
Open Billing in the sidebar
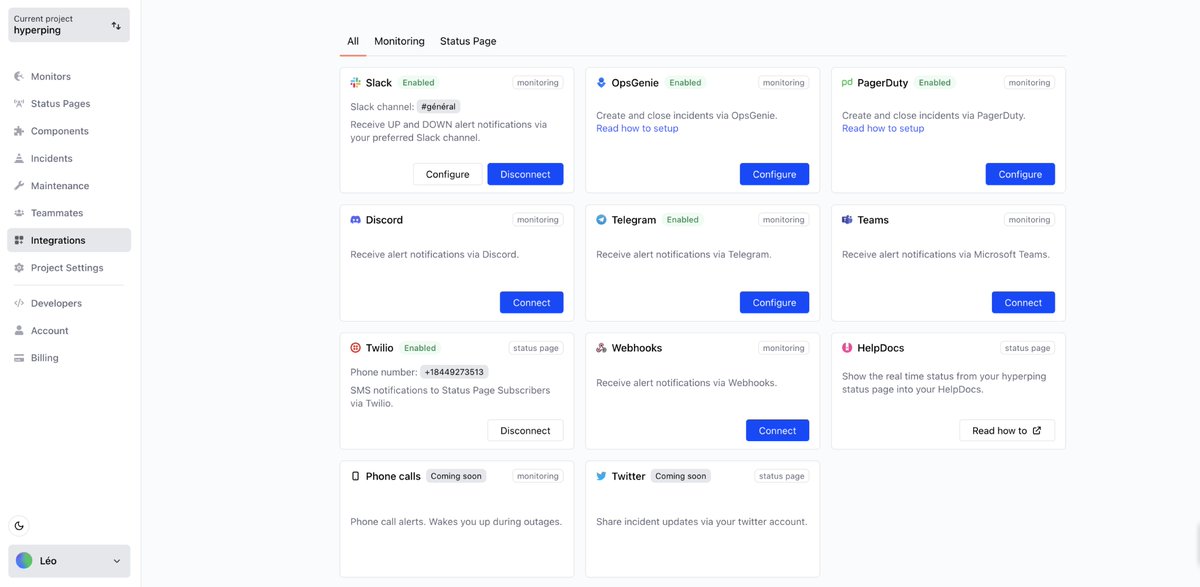(x=69, y=358)
